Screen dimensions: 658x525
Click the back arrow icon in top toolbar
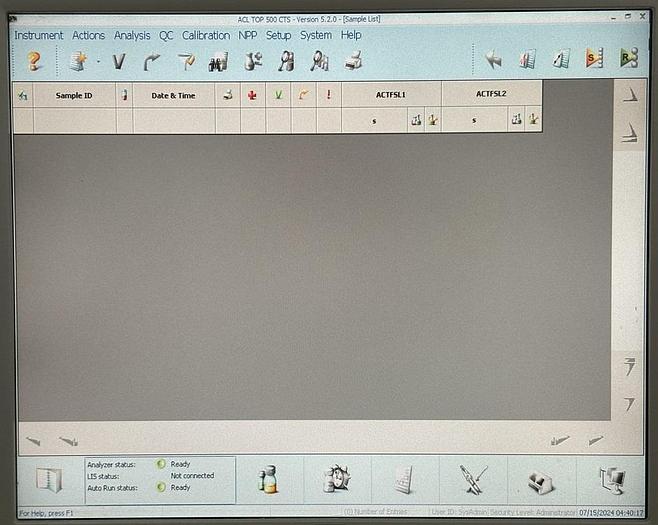click(x=493, y=60)
